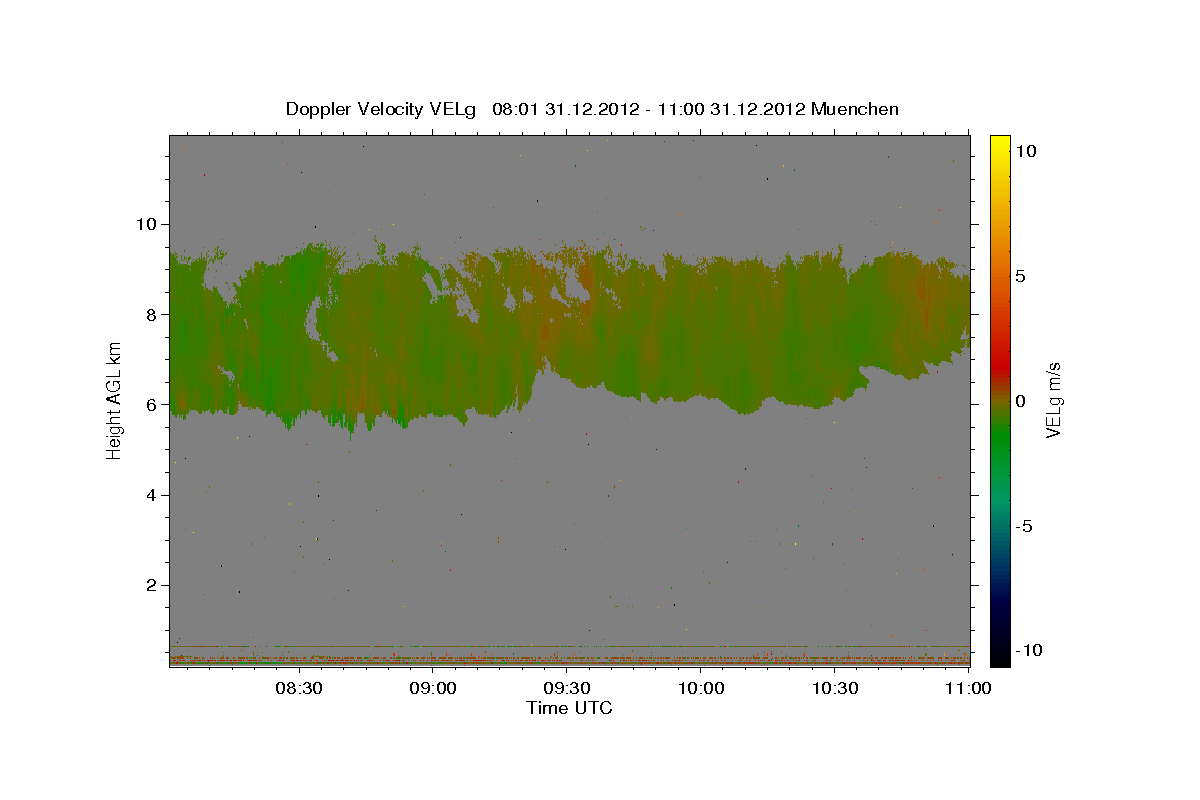Click the height tick label 10

coord(145,224)
